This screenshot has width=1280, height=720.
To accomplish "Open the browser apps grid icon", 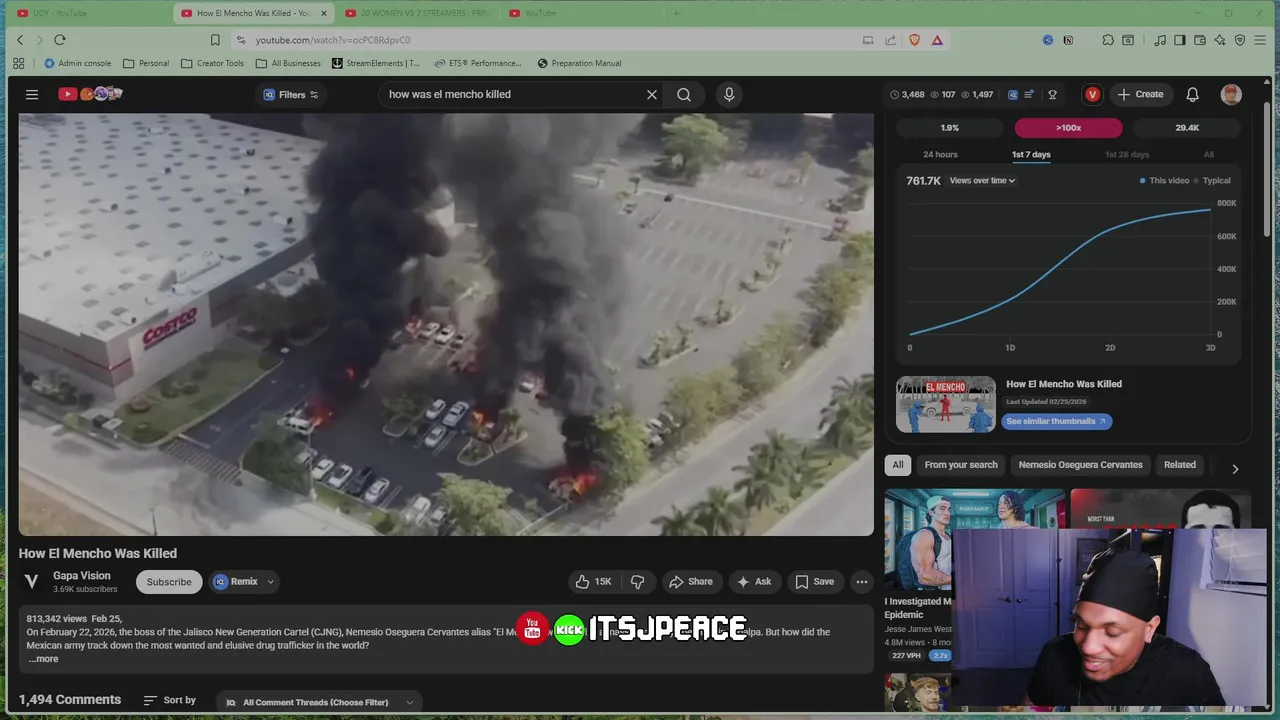I will pyautogui.click(x=18, y=63).
